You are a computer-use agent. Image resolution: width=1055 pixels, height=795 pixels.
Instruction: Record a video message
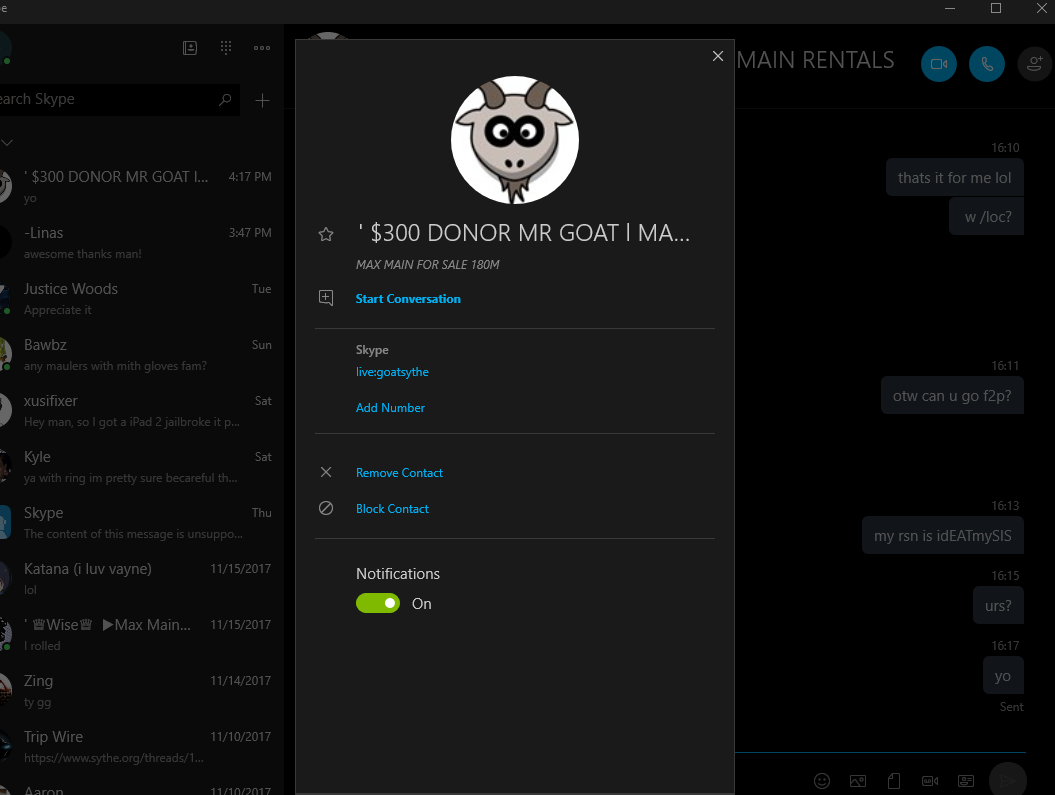tap(930, 781)
